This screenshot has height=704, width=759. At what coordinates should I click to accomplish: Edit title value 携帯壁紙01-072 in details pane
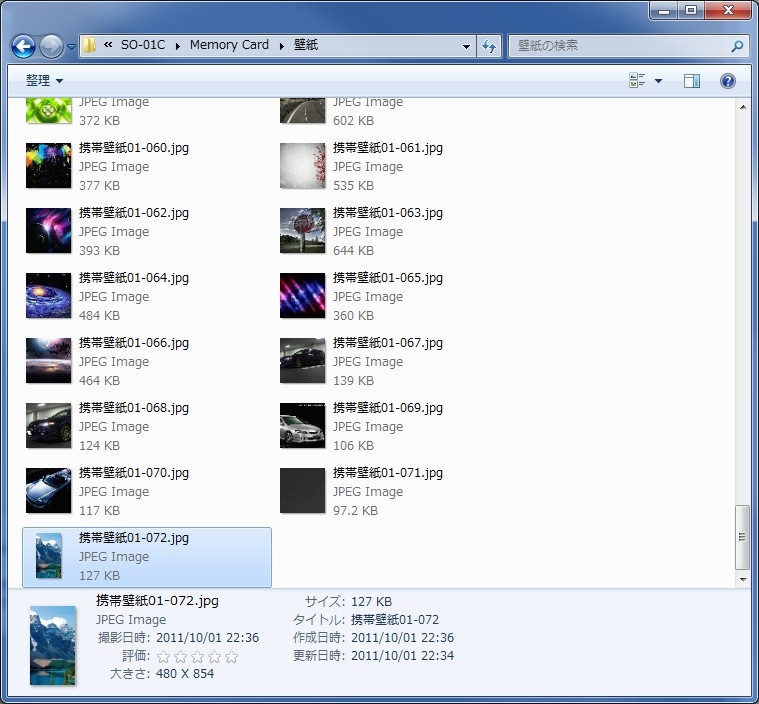point(395,619)
